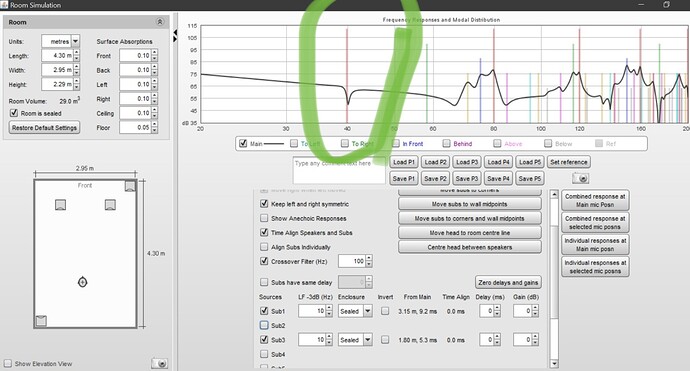The width and height of the screenshot is (690, 371).
Task: Click the scrollbar down arrow in options panel
Action: tap(554, 364)
